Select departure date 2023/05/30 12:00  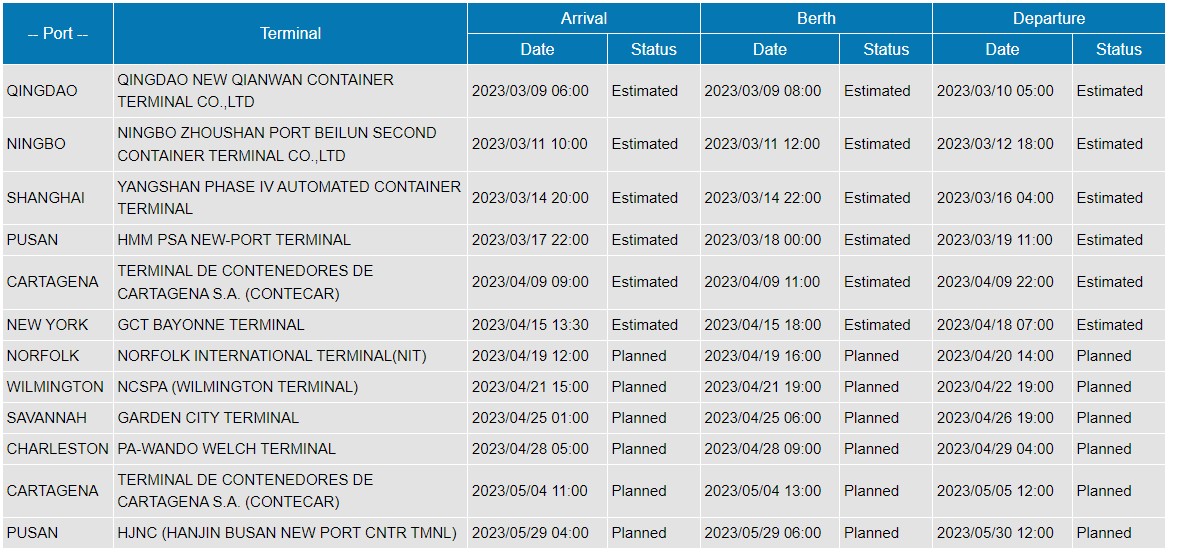tap(995, 533)
